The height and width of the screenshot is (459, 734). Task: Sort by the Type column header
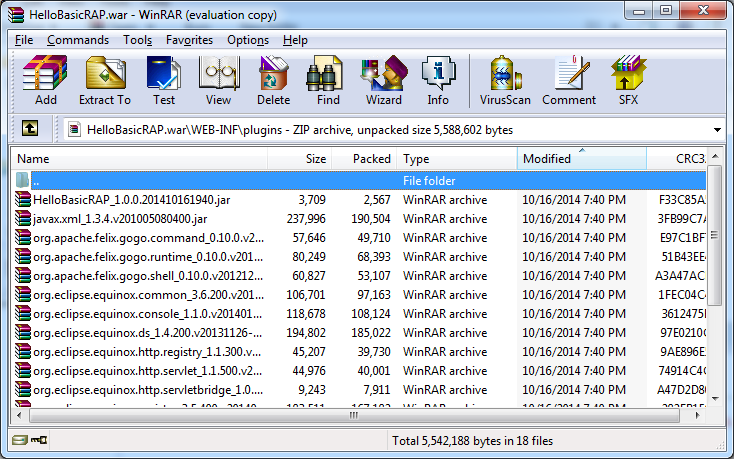457,159
